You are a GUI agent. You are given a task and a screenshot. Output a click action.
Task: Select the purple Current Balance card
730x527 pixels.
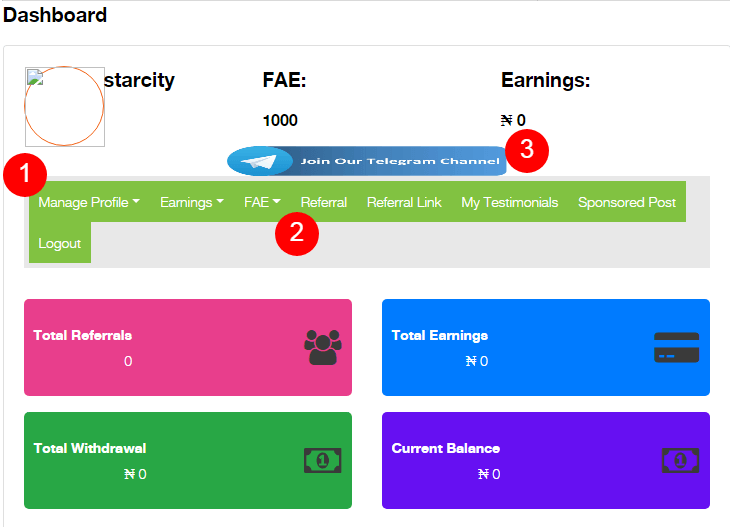coord(546,461)
